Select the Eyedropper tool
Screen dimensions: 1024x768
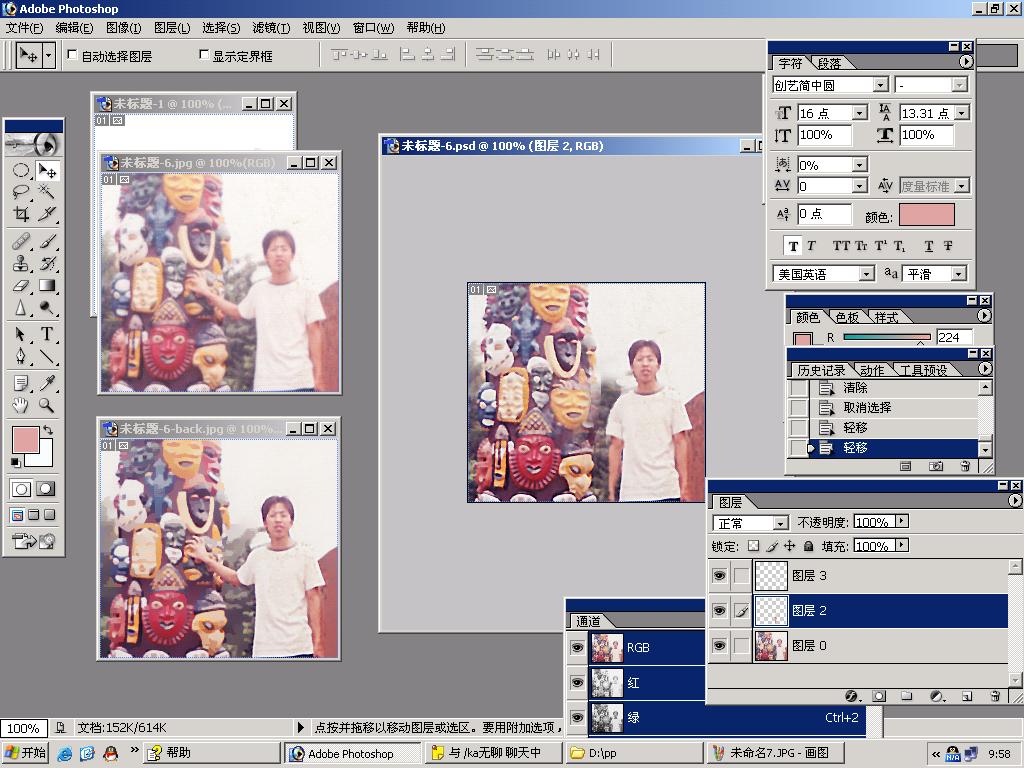coord(46,384)
